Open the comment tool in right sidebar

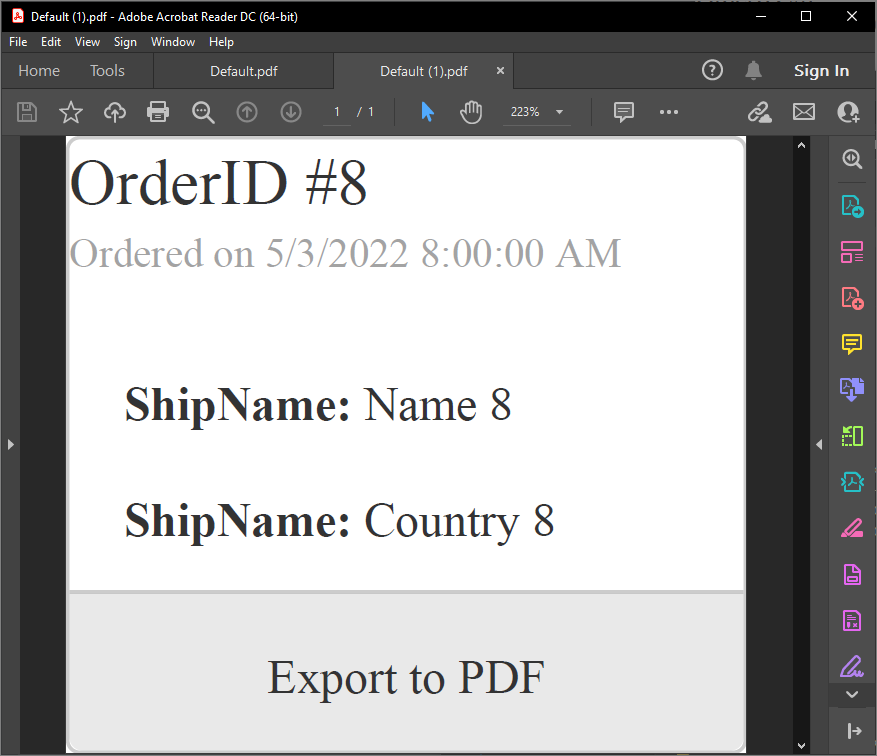tap(851, 344)
